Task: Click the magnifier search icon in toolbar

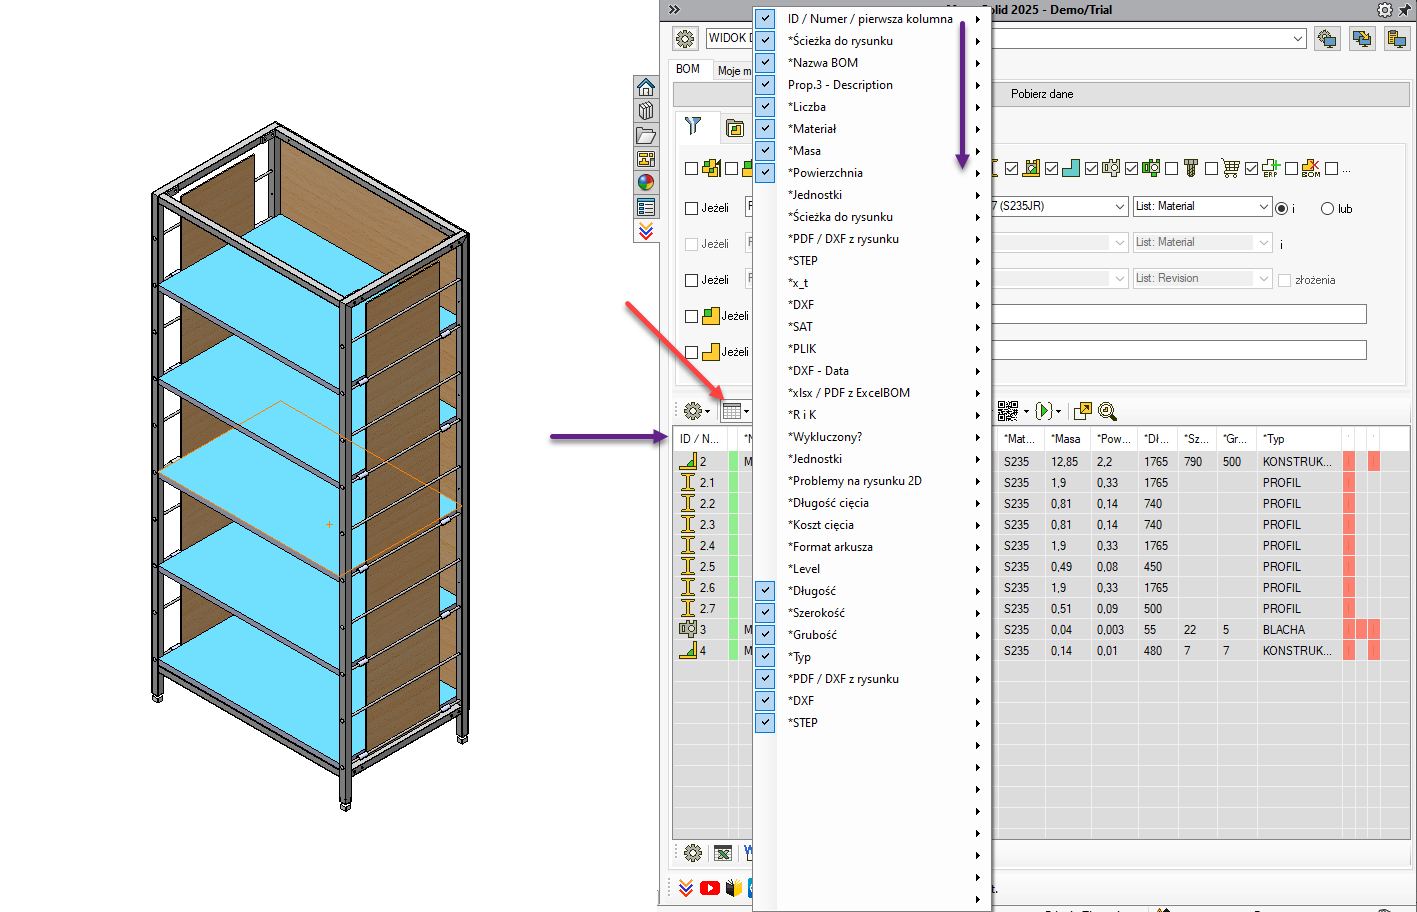Action: point(1107,411)
